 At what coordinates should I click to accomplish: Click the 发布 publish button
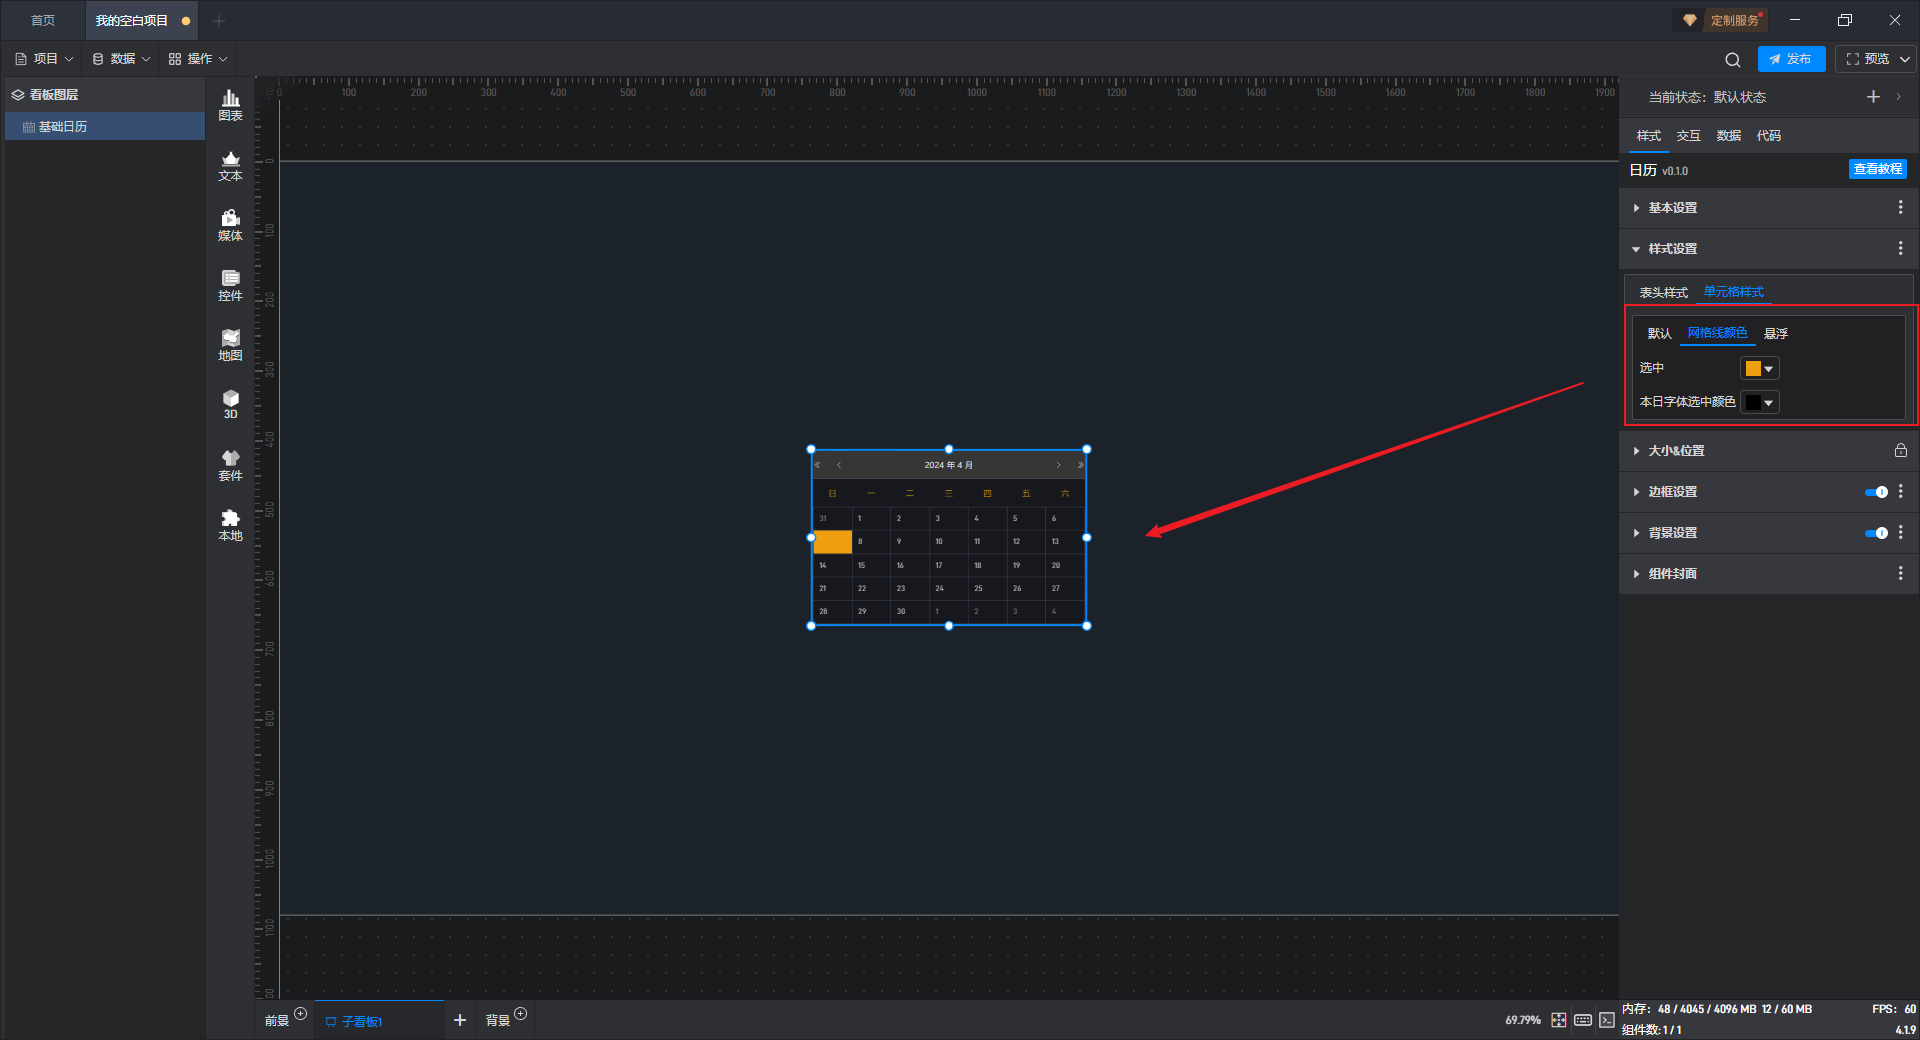click(x=1791, y=59)
